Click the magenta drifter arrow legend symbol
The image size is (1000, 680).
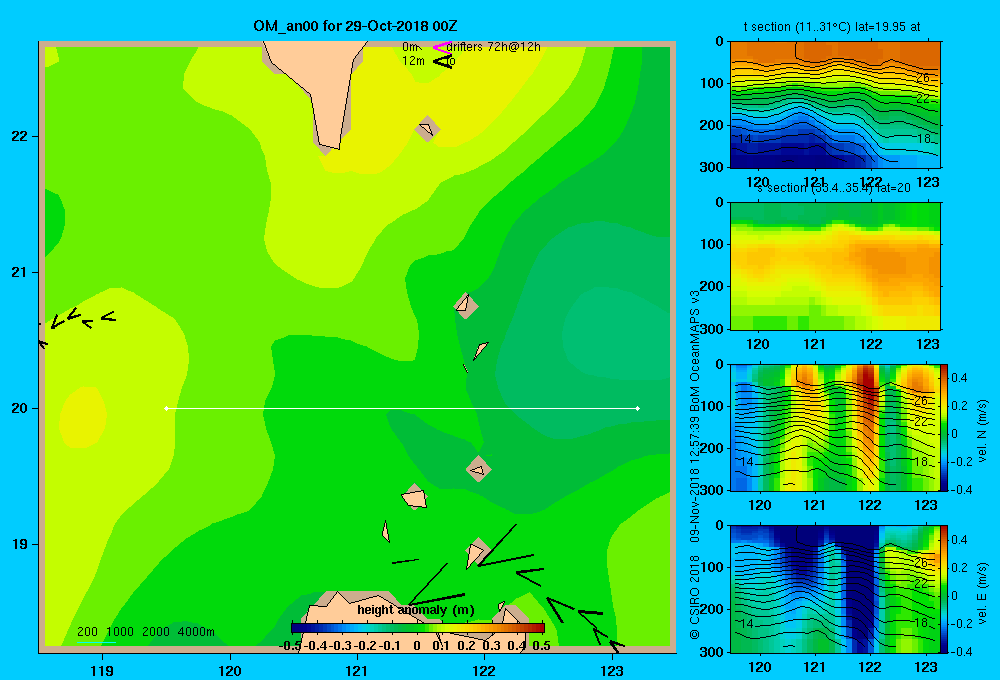pyautogui.click(x=442, y=47)
